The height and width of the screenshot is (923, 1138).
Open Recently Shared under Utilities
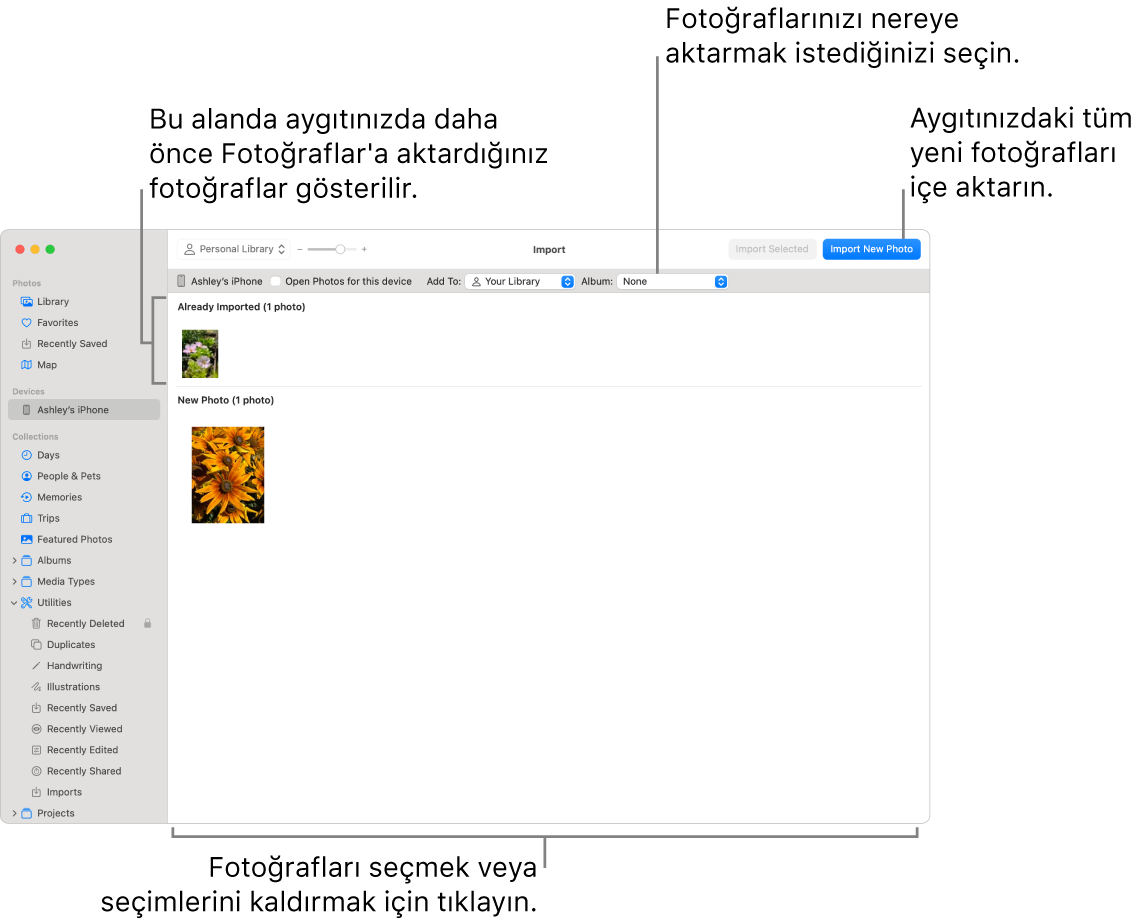click(84, 771)
